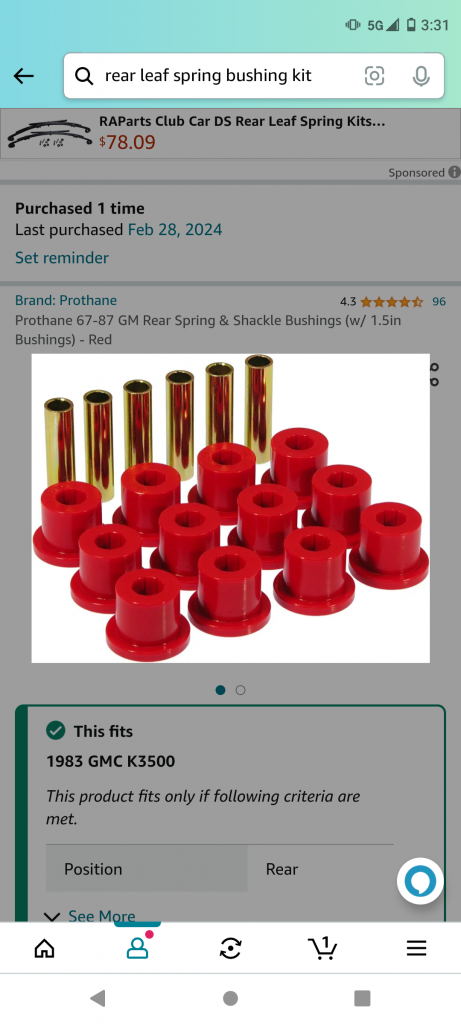Tap the microphone voice search icon
Viewport: 461px width, 1024px height.
tap(421, 76)
